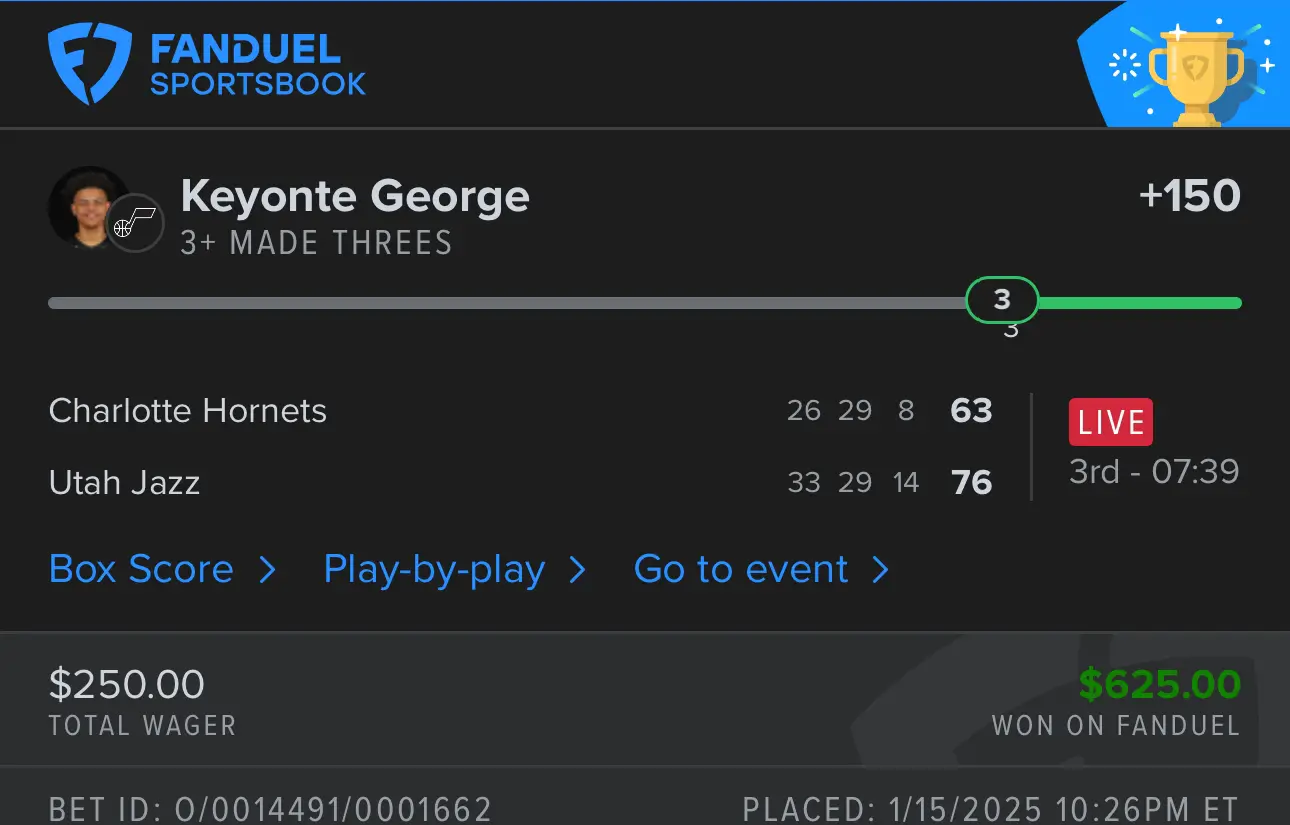The image size is (1290, 825).
Task: Click the Utah Jazz team logo badge
Action: 135,222
